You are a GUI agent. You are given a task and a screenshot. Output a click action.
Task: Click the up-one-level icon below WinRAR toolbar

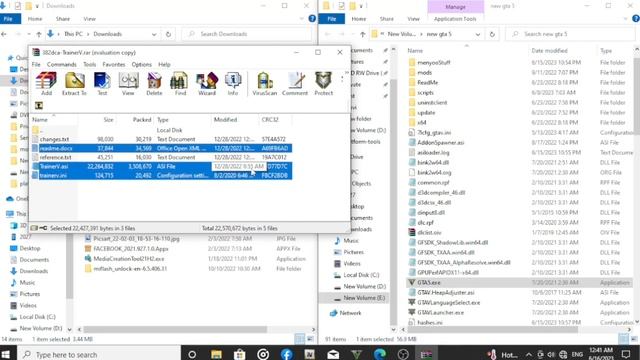pos(39,106)
